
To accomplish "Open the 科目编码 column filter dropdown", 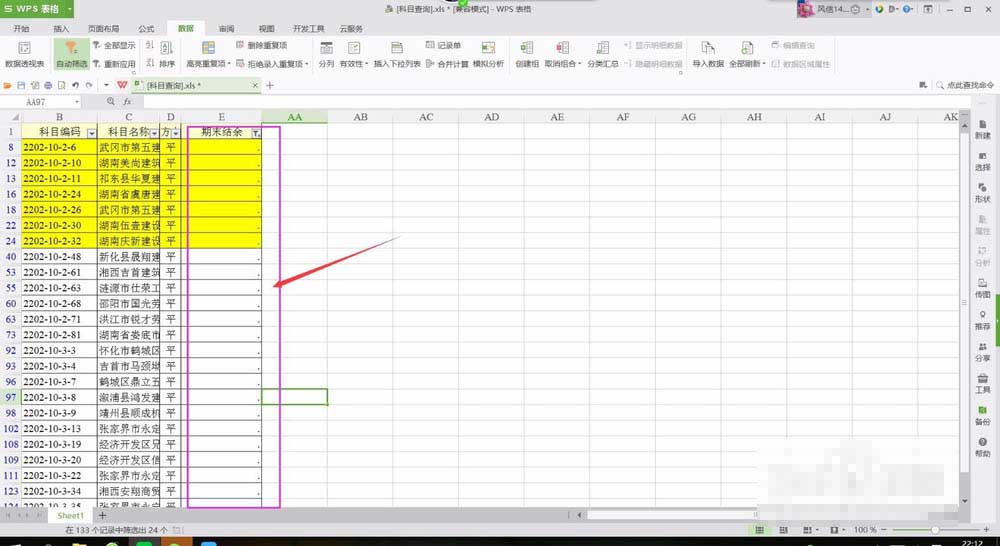I will (92, 133).
